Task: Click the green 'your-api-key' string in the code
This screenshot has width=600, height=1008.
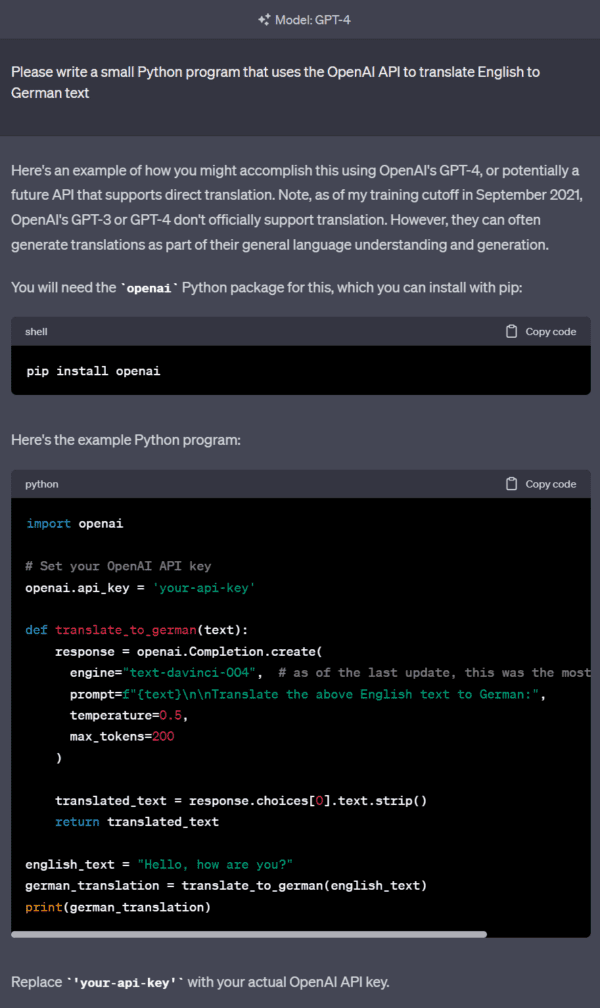Action: click(204, 588)
